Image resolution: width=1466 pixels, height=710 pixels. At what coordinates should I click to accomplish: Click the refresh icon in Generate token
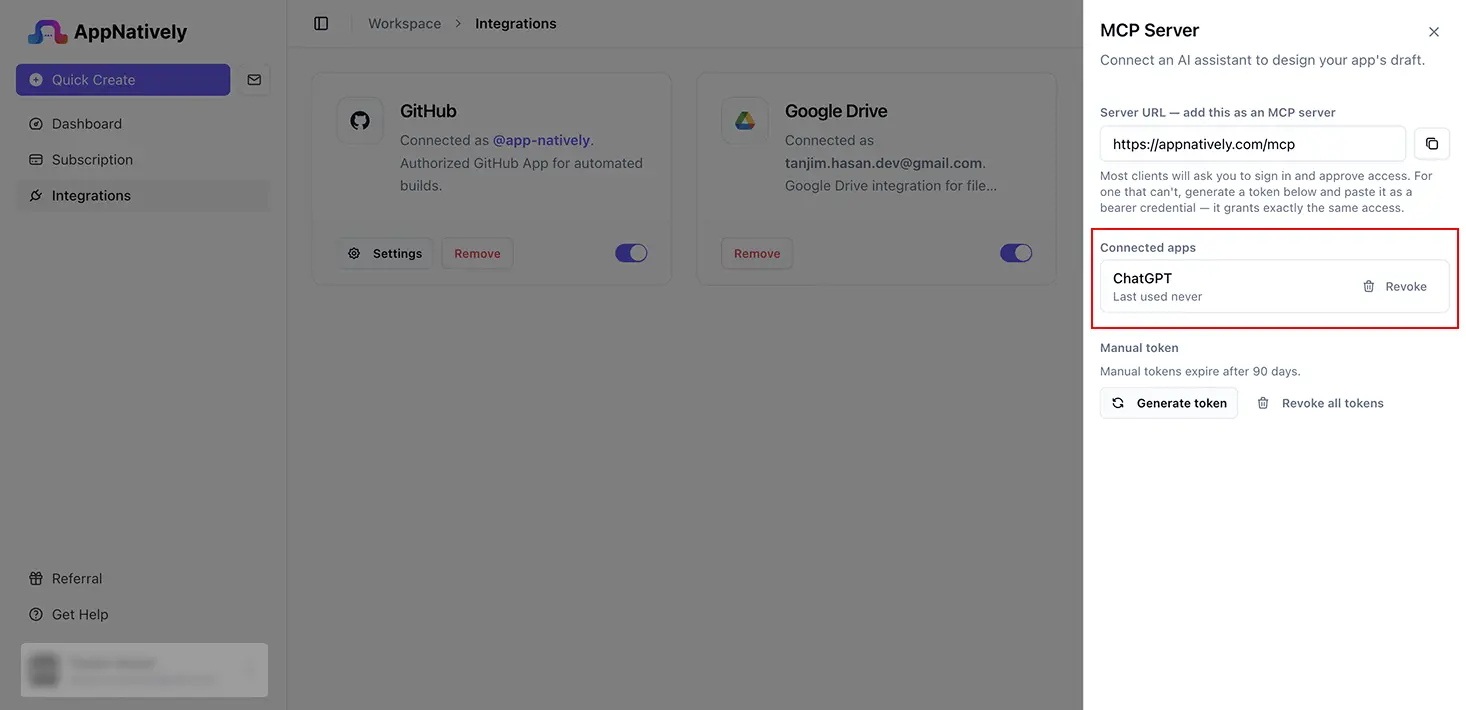point(1118,403)
